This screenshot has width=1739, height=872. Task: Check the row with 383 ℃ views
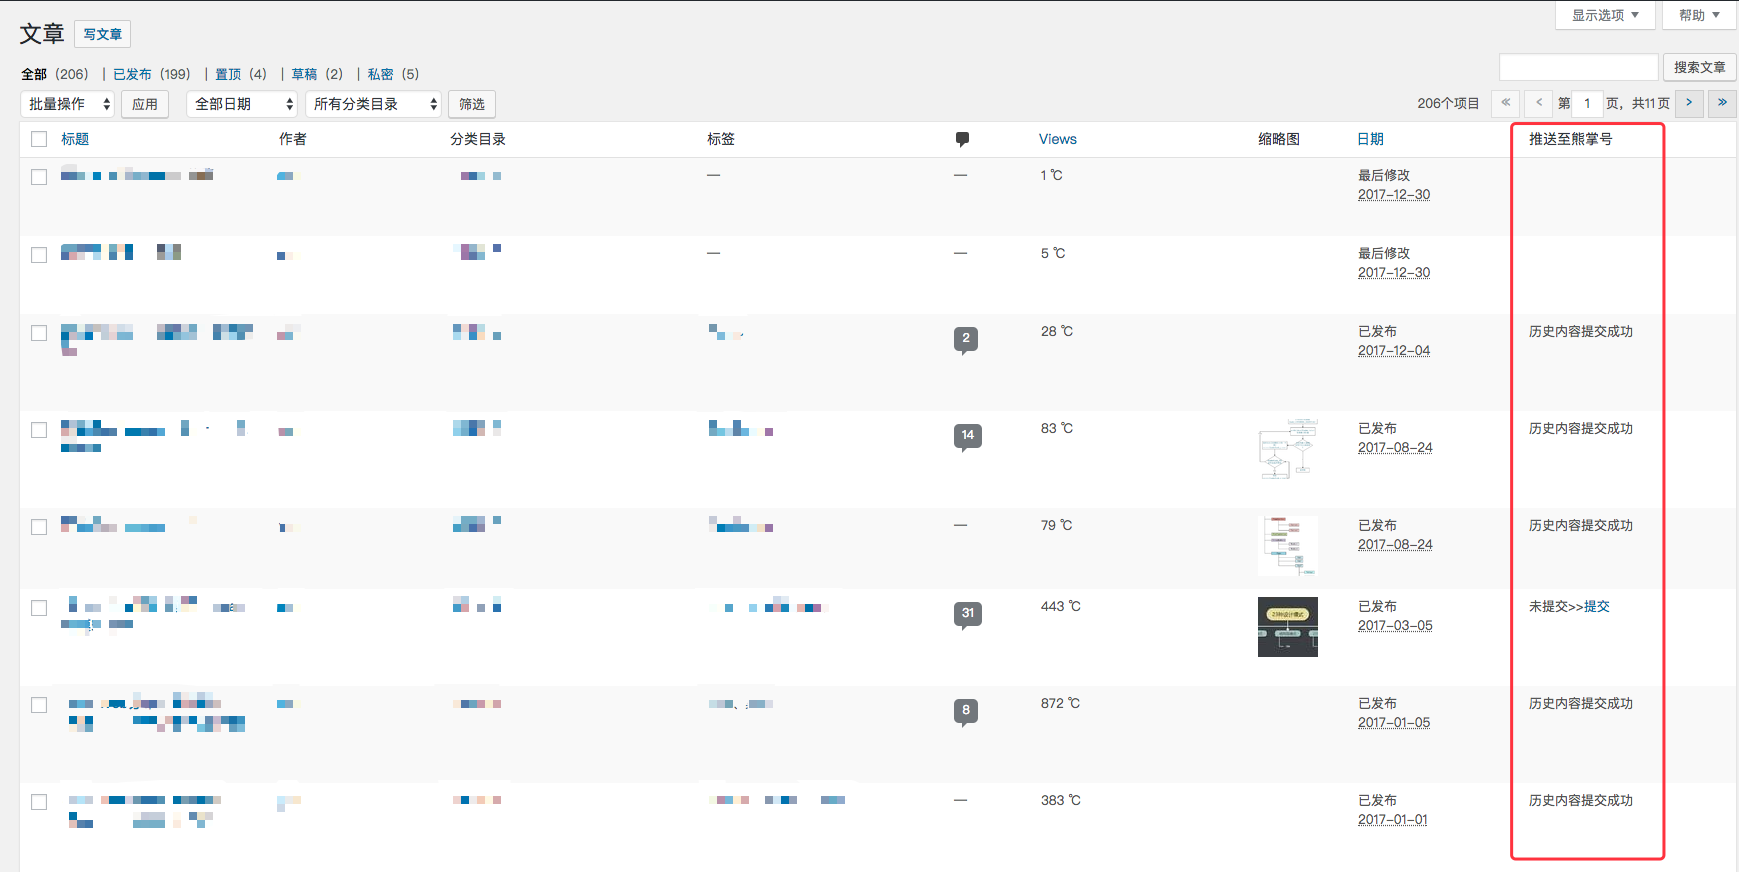pos(39,802)
